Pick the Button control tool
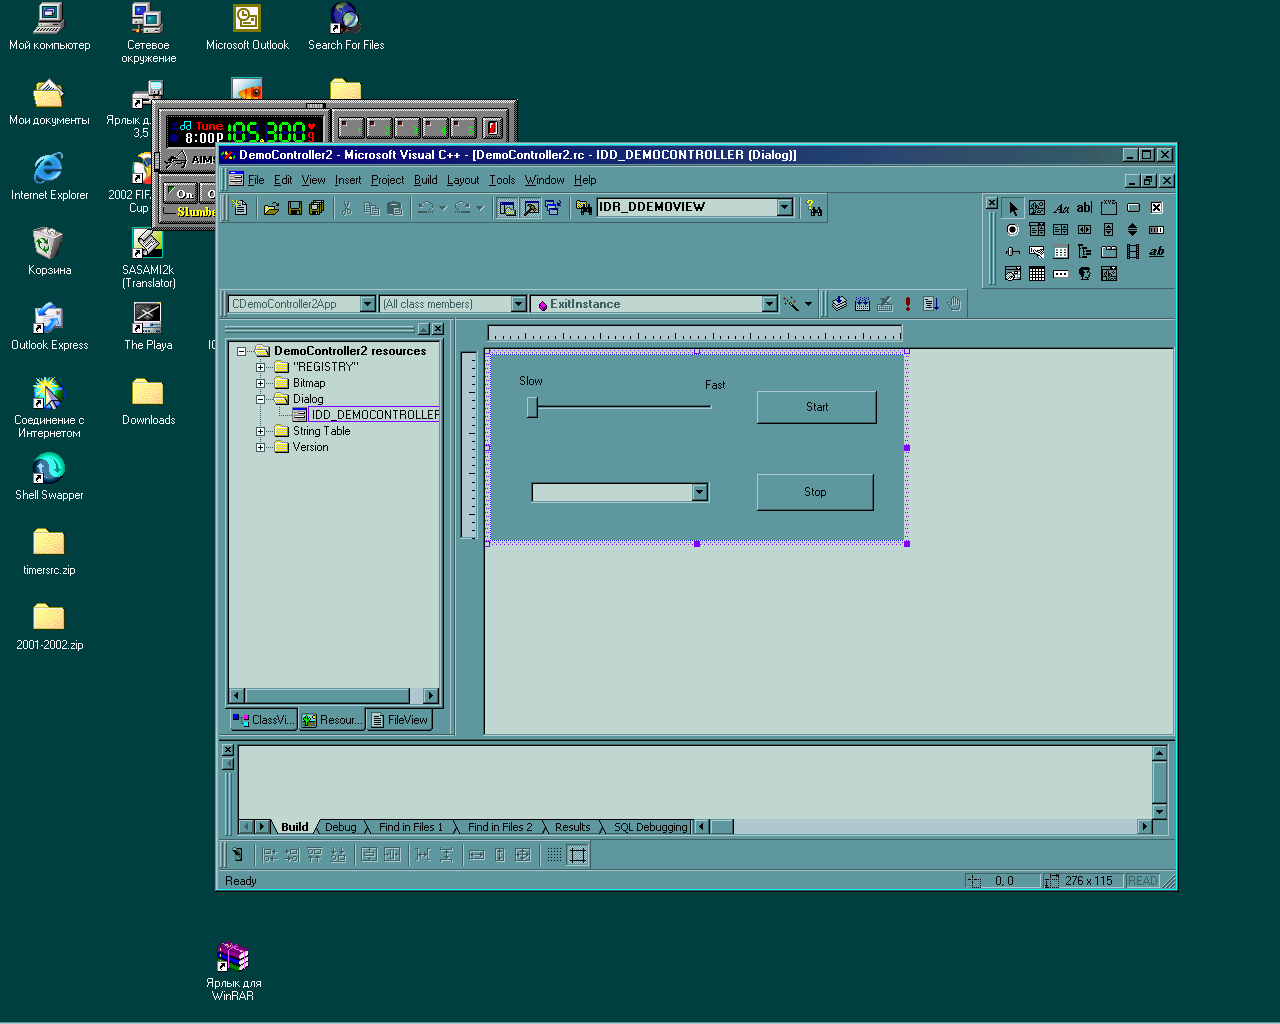1280x1024 pixels. [x=1133, y=208]
